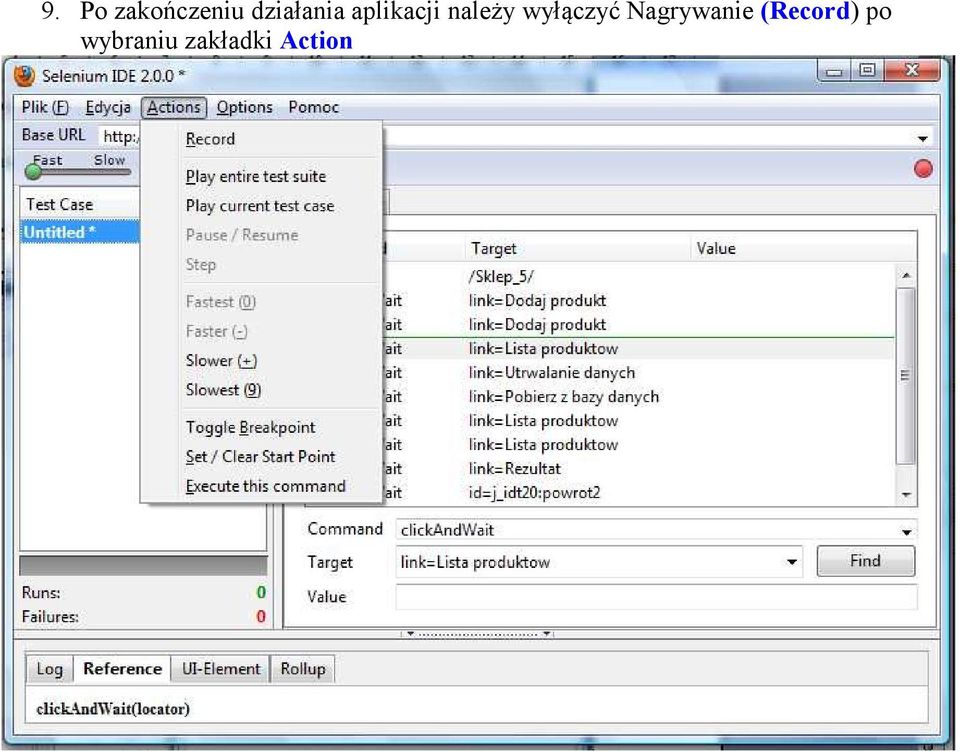Expand the Command dropdown arrow
Viewport: 960px width, 752px height.
tap(907, 532)
